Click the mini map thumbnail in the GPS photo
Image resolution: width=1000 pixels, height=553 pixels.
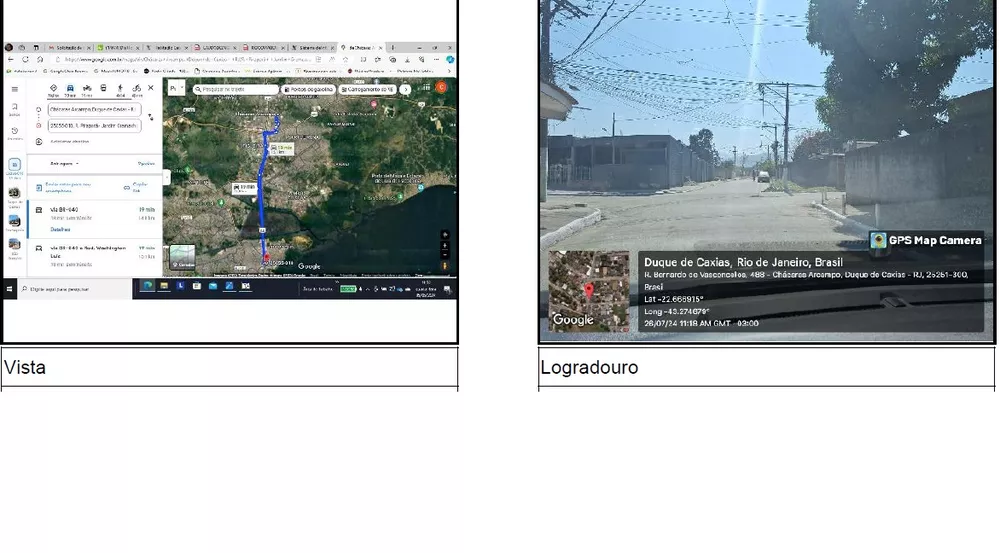pyautogui.click(x=589, y=291)
